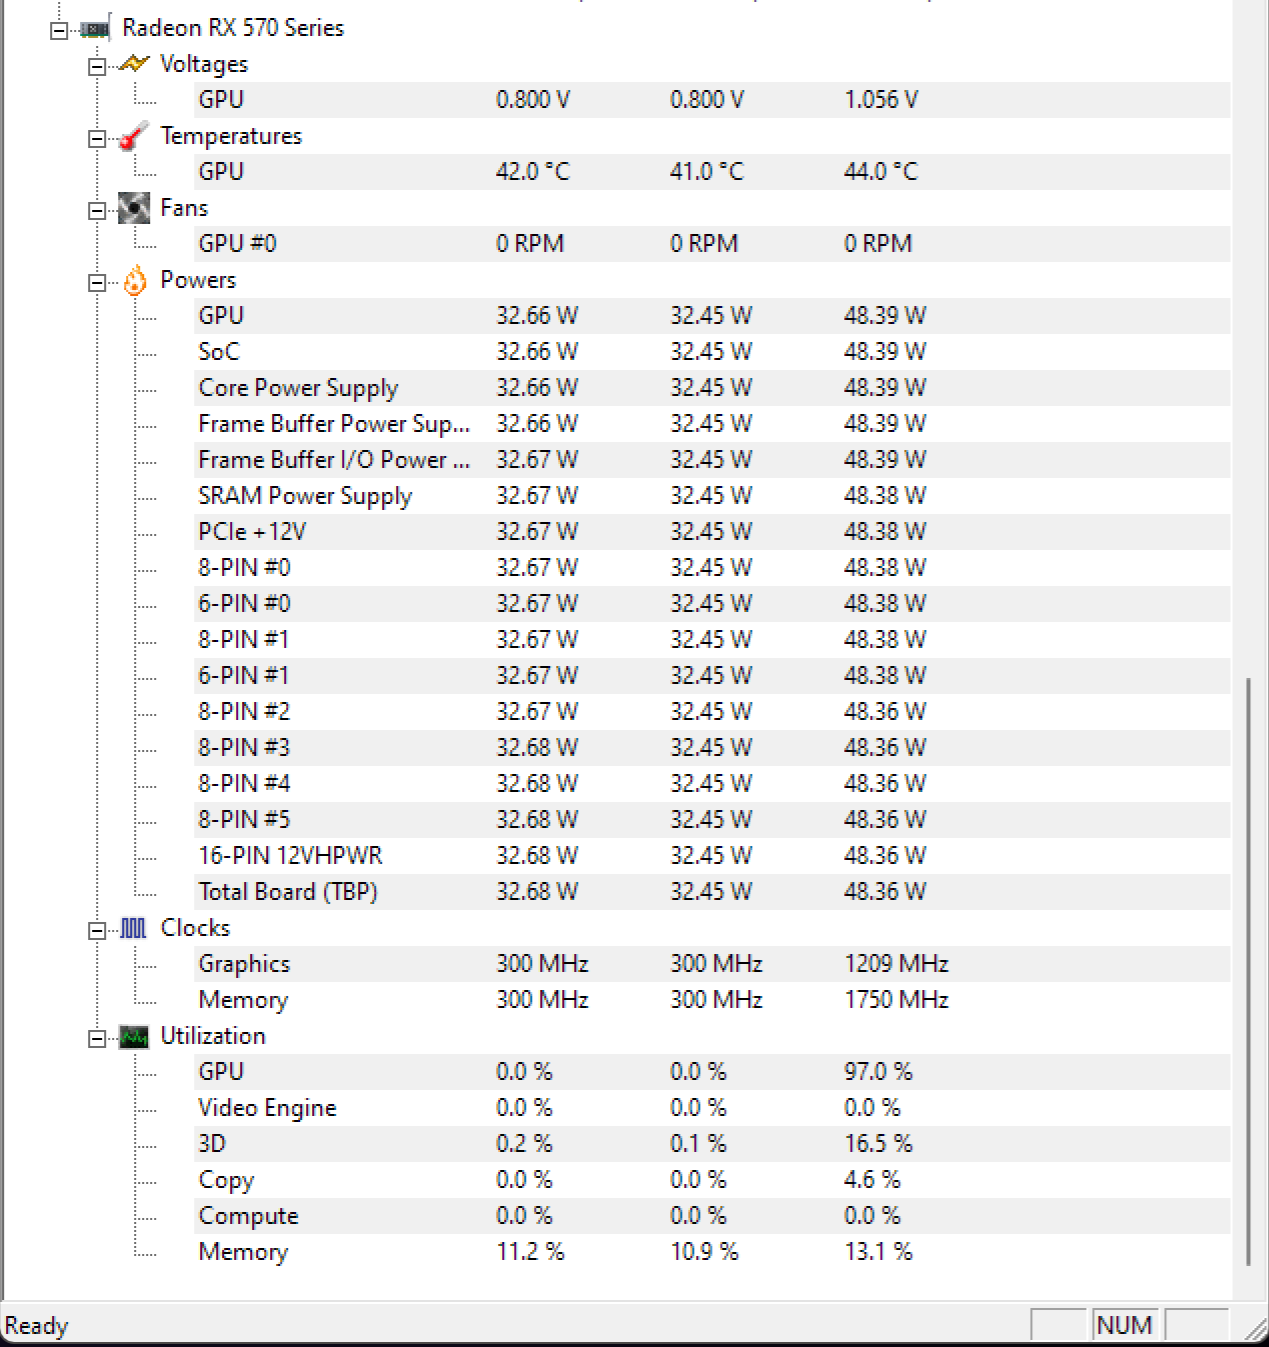Click the NUM indicator in status bar

tap(1124, 1326)
